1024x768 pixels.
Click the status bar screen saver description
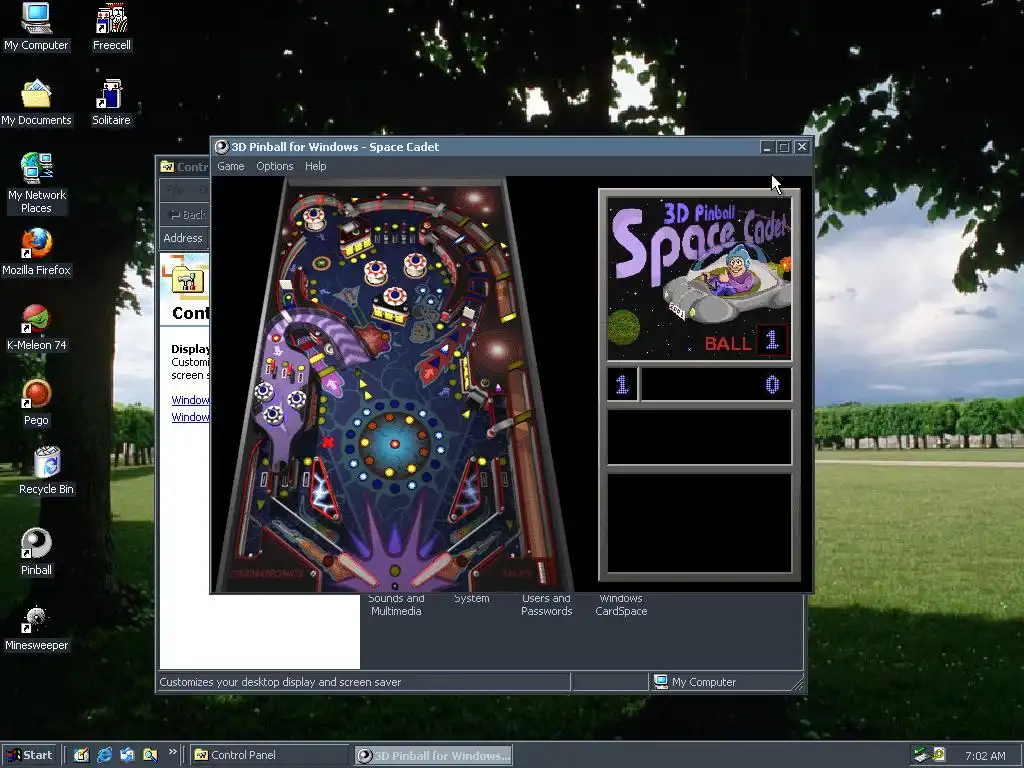point(280,682)
